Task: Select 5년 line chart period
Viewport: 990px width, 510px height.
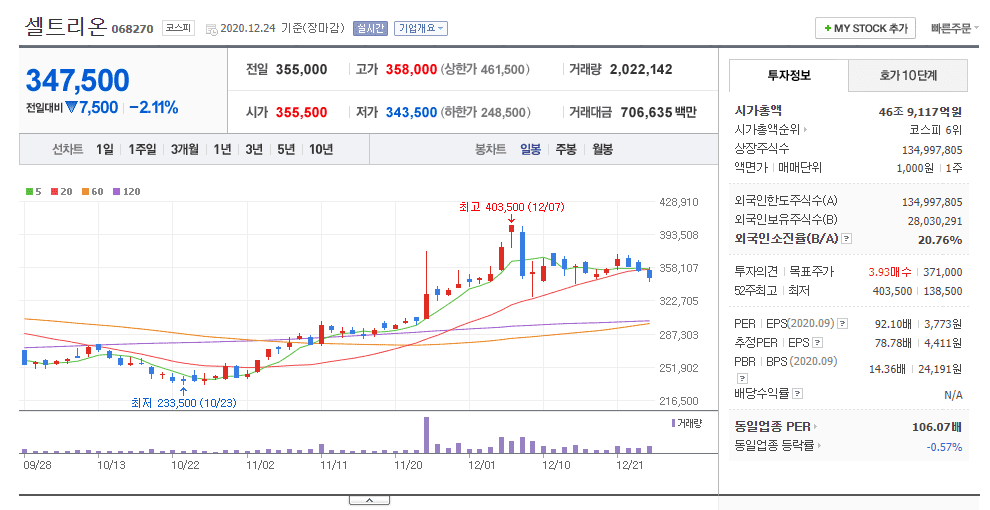Action: 286,150
